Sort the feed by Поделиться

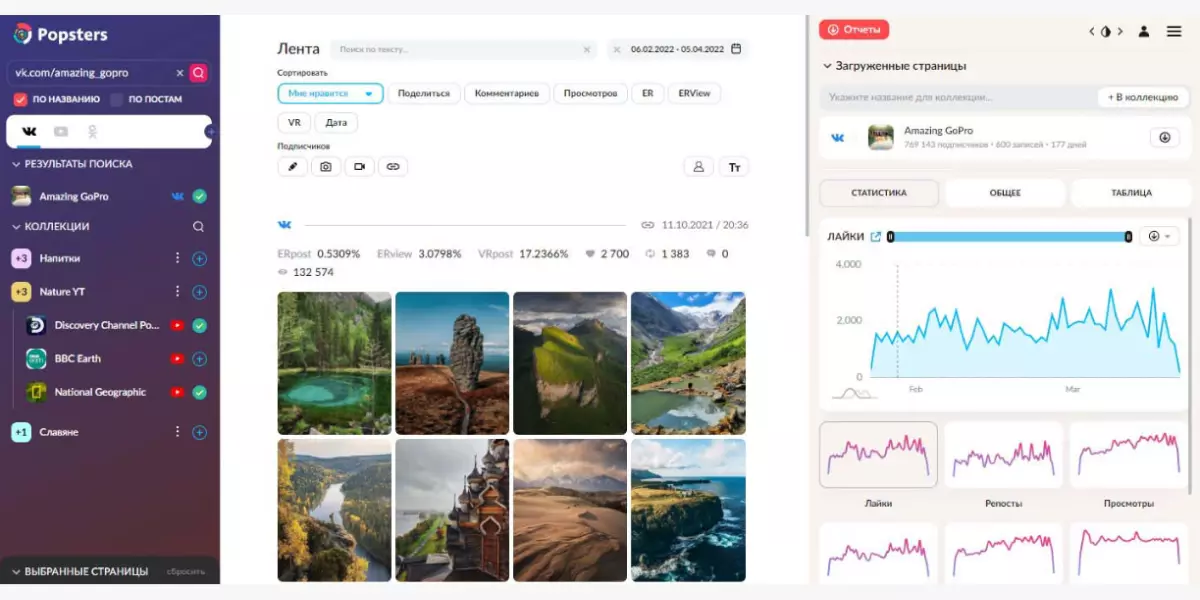424,94
